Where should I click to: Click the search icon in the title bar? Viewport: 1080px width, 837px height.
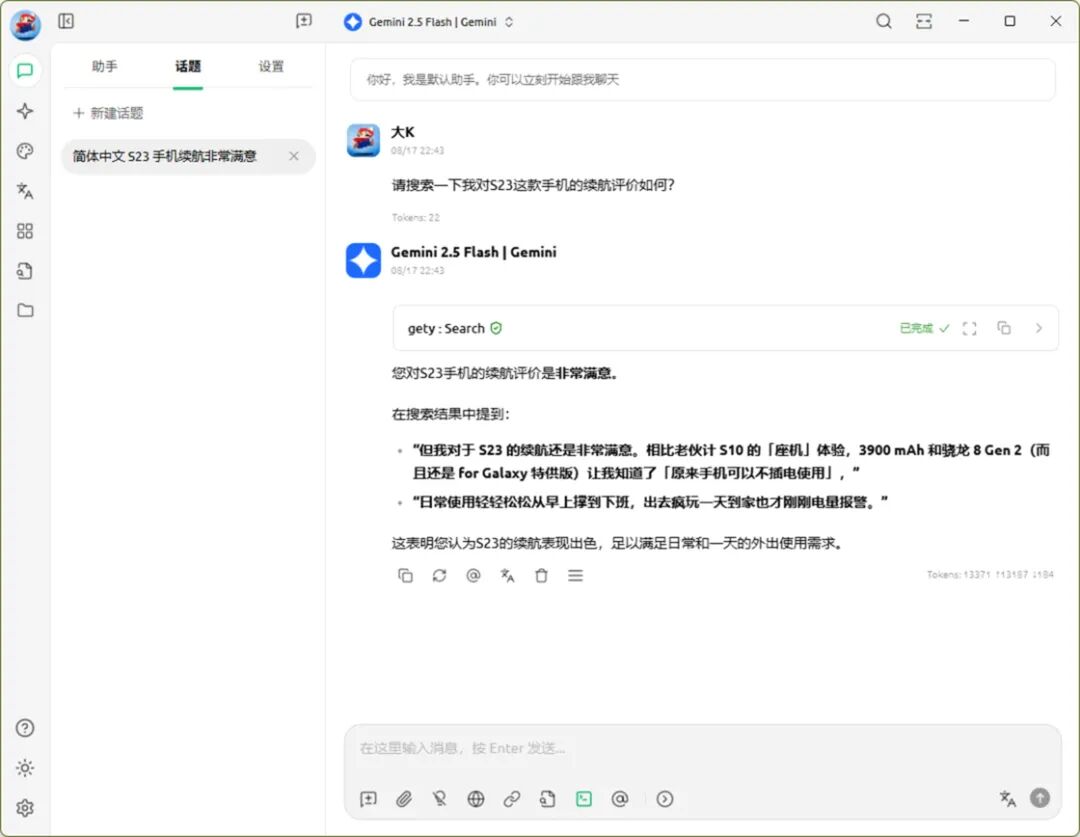point(884,21)
